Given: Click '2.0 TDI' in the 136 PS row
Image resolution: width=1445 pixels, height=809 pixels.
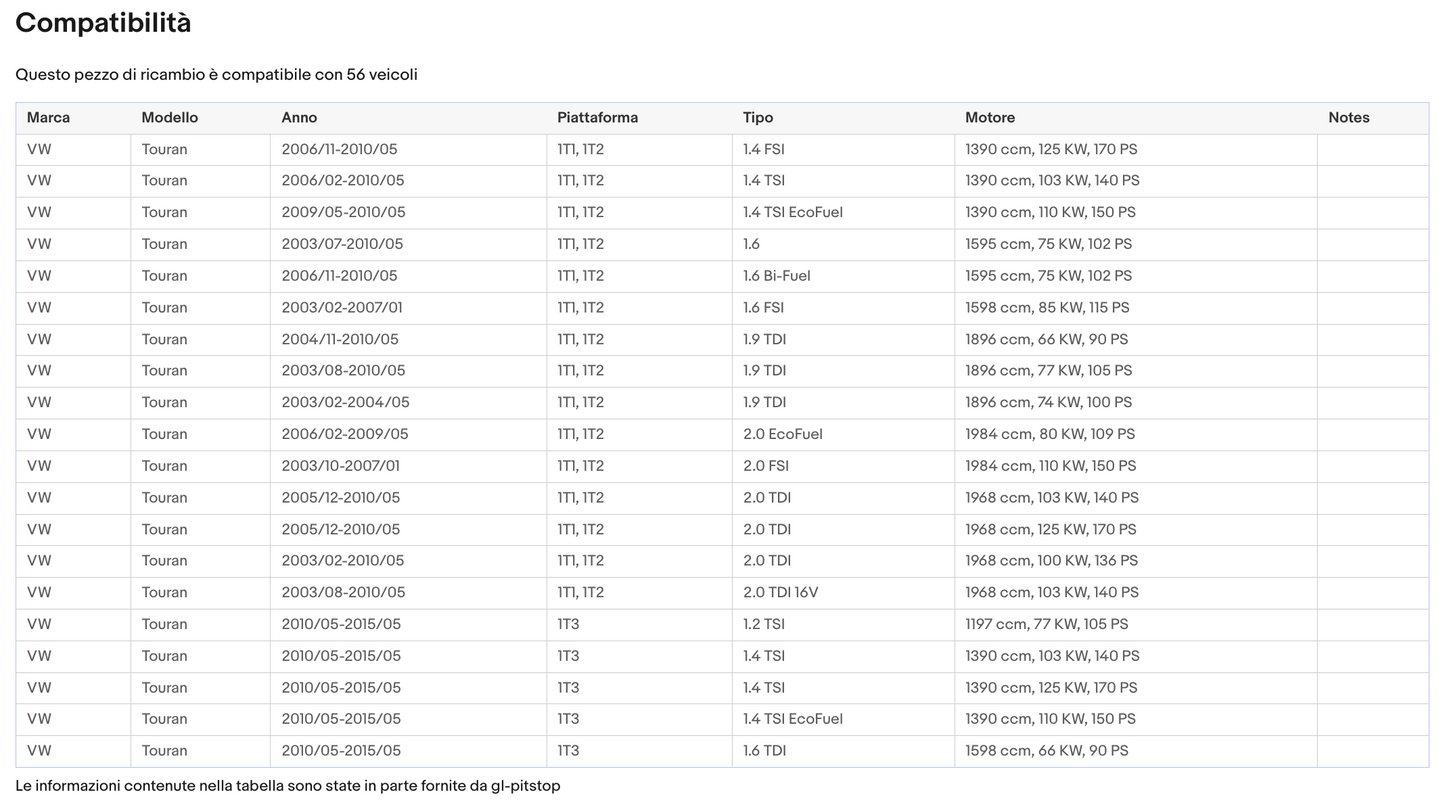Looking at the screenshot, I should [767, 561].
